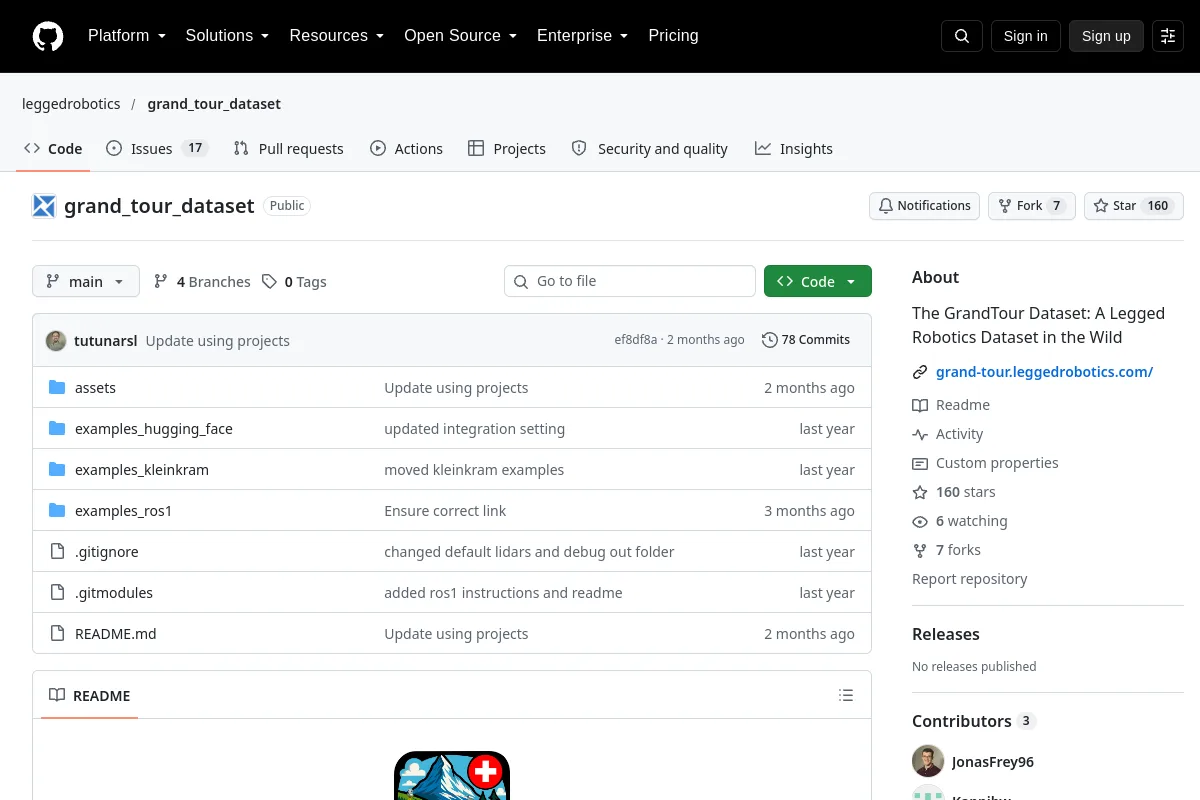Click the examples_hugging_face folder icon
Image resolution: width=1200 pixels, height=800 pixels.
57,429
